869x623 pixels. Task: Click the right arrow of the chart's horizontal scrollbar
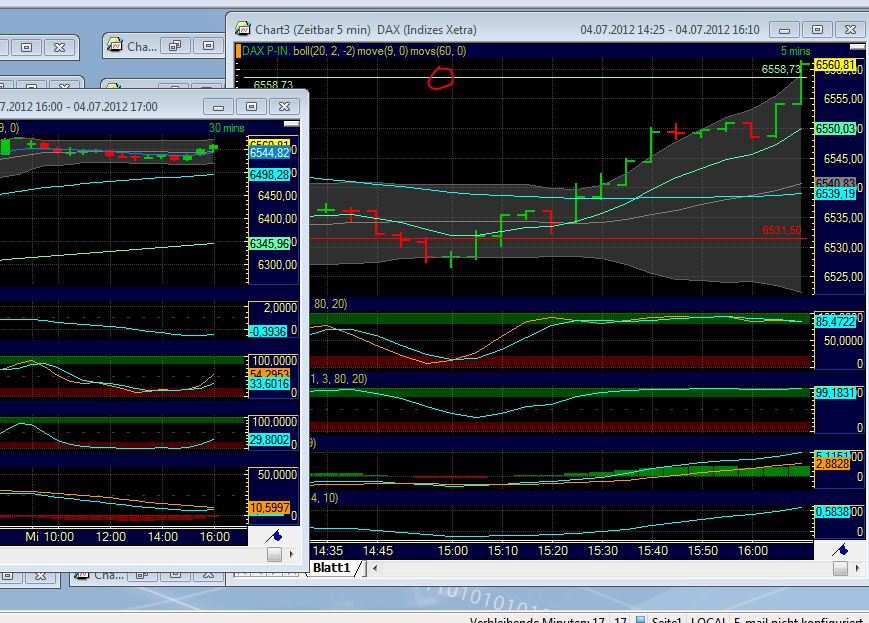click(x=857, y=568)
